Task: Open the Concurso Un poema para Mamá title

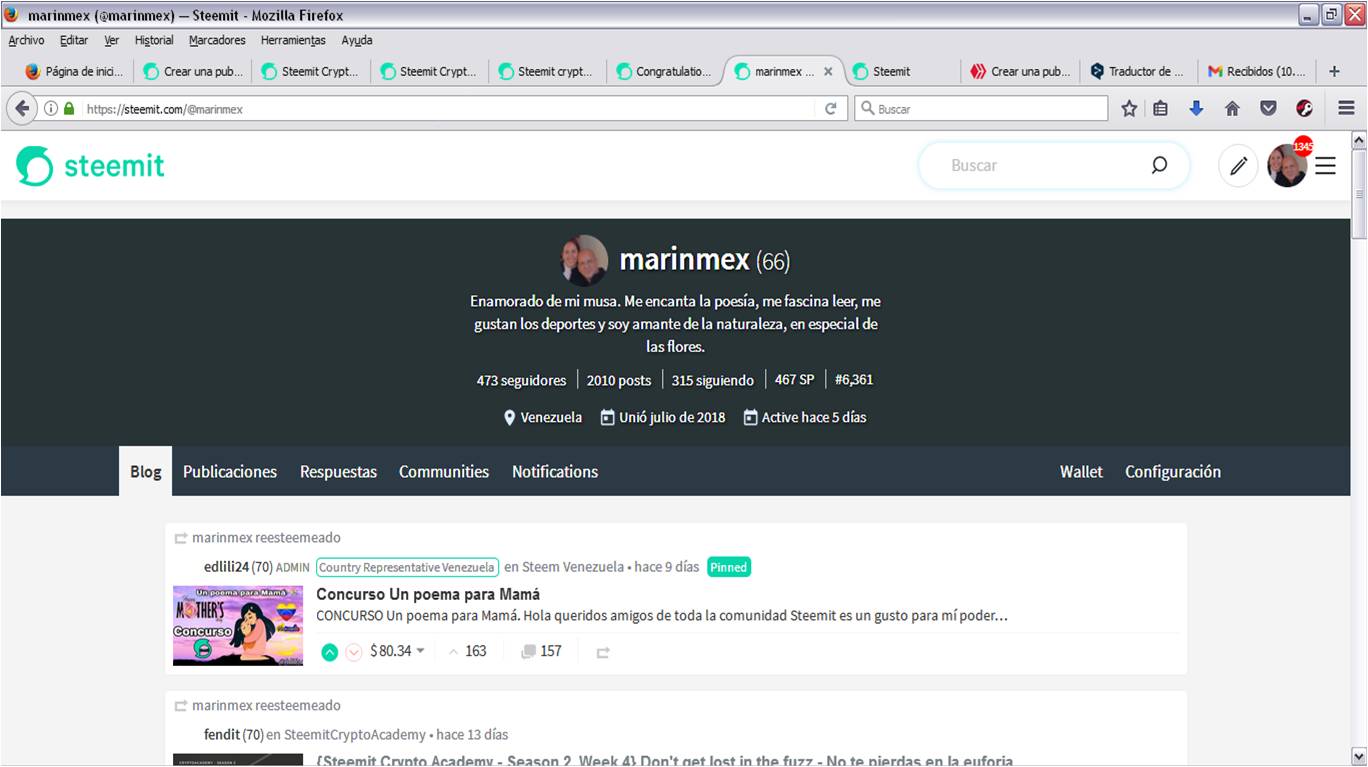Action: [428, 594]
